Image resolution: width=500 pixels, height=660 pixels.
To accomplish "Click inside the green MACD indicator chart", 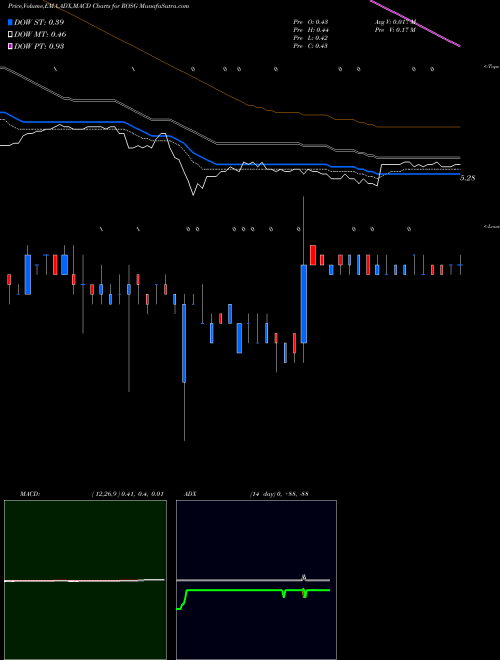I will (85, 579).
